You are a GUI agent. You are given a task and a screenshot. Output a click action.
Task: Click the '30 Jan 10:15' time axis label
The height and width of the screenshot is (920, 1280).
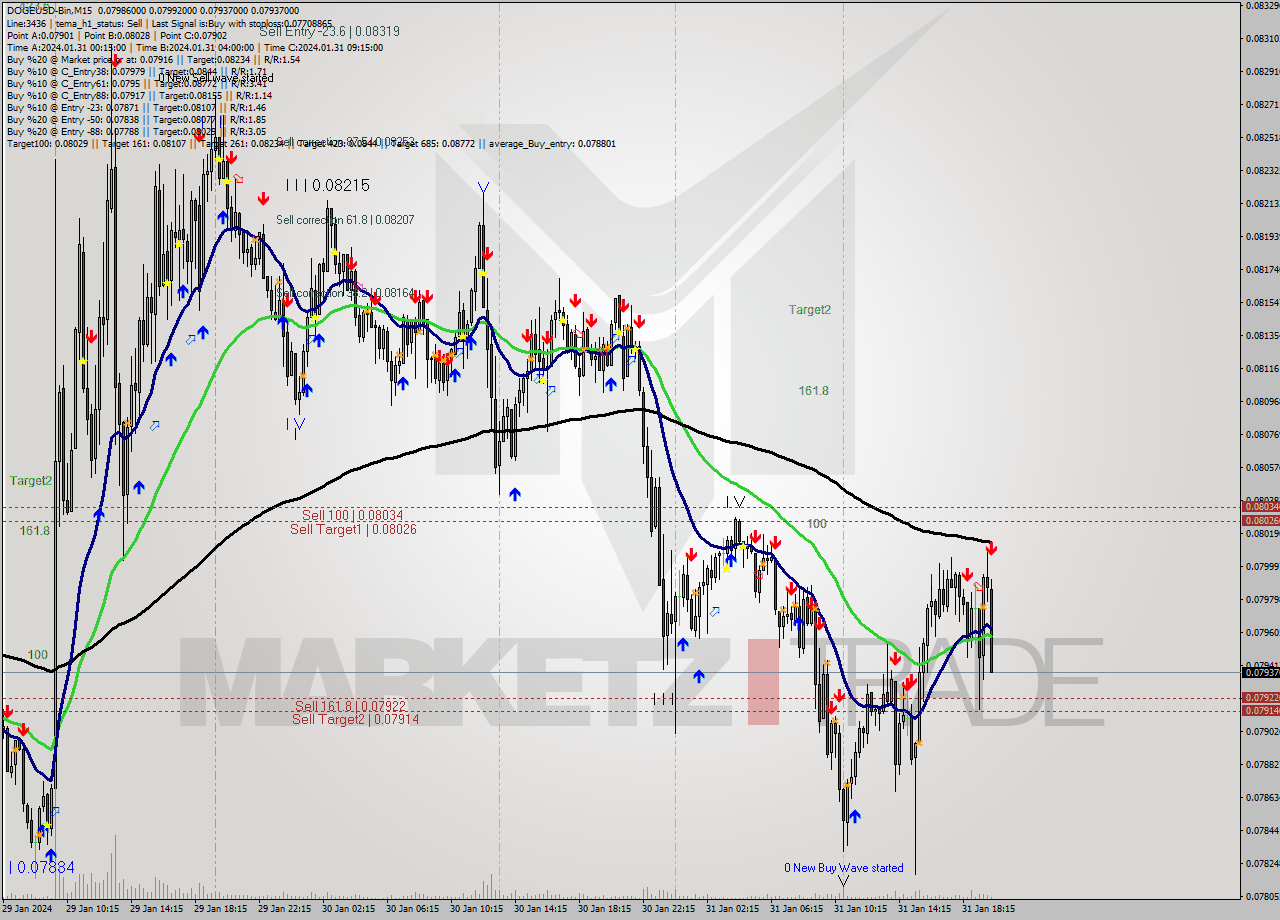[476, 910]
